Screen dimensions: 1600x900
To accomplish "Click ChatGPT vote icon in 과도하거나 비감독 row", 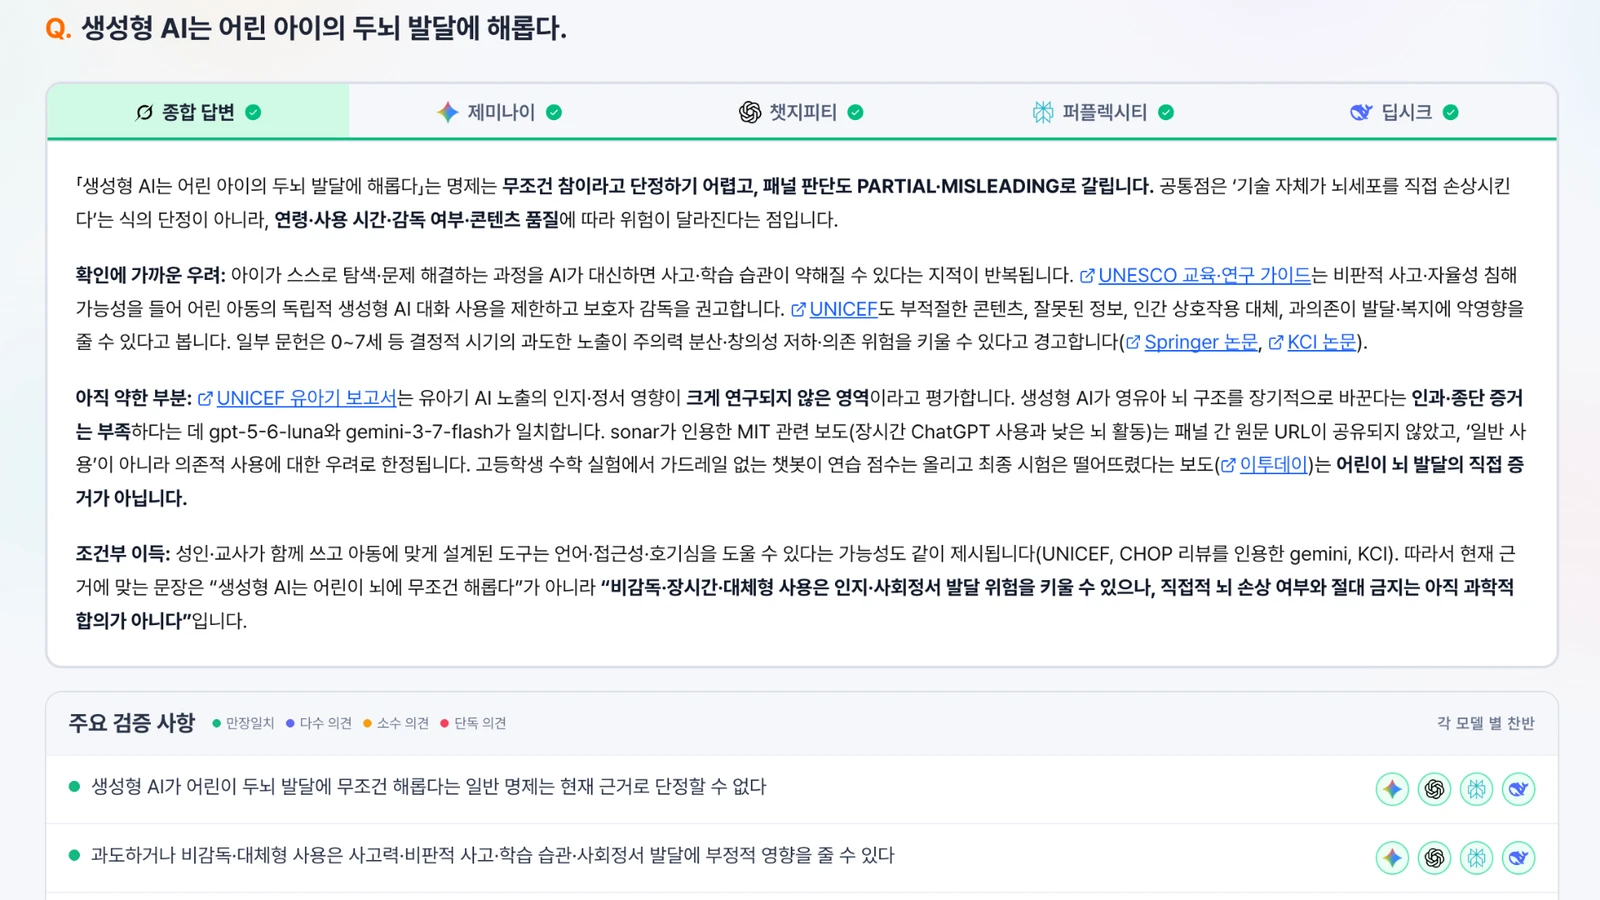I will [x=1434, y=857].
